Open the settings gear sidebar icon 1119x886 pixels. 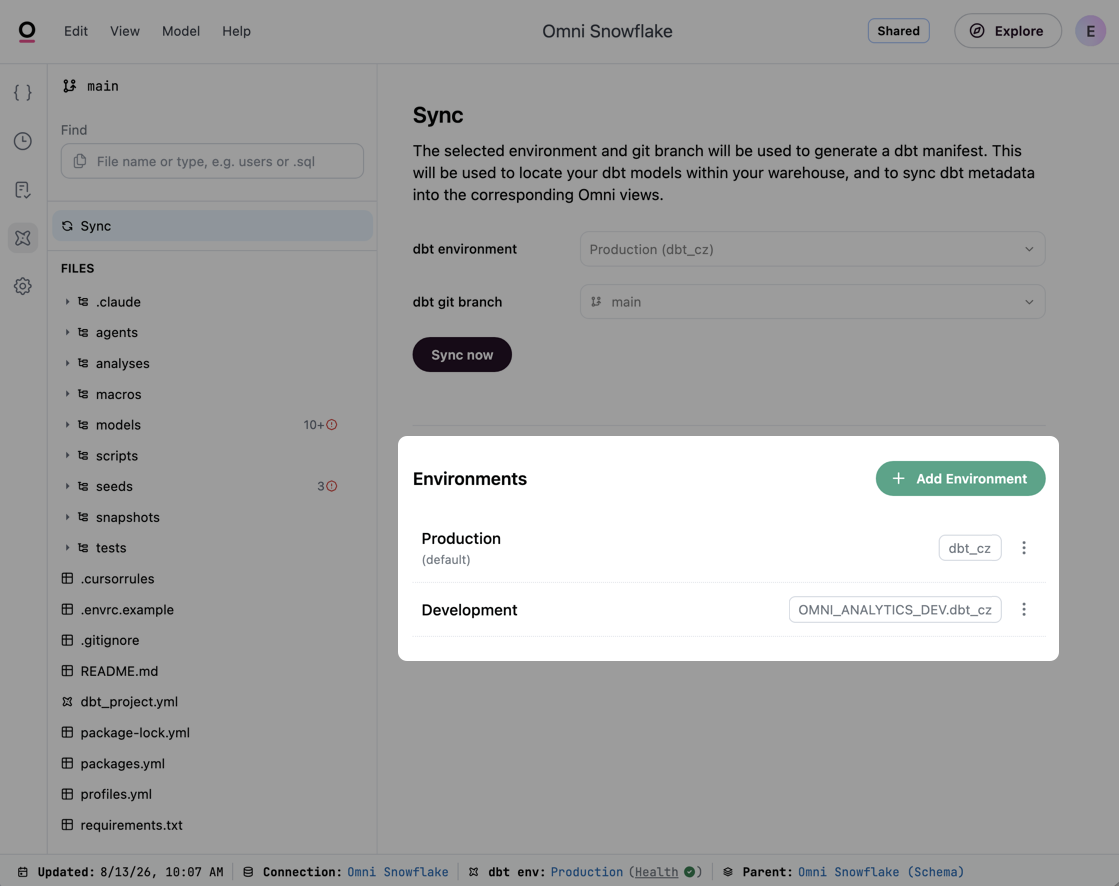coord(23,286)
